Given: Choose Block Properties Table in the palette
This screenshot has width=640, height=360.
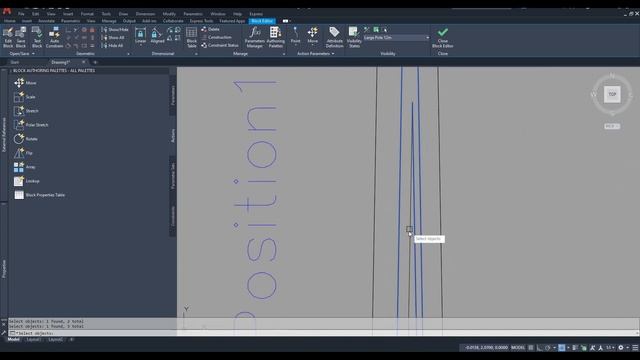Looking at the screenshot, I should (x=39, y=195).
